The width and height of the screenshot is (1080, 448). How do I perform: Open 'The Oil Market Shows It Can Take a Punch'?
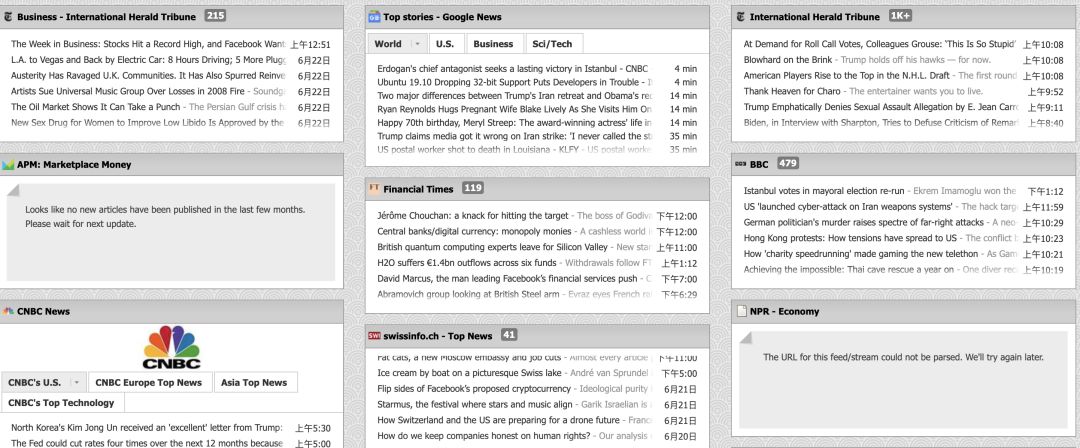tap(96, 107)
